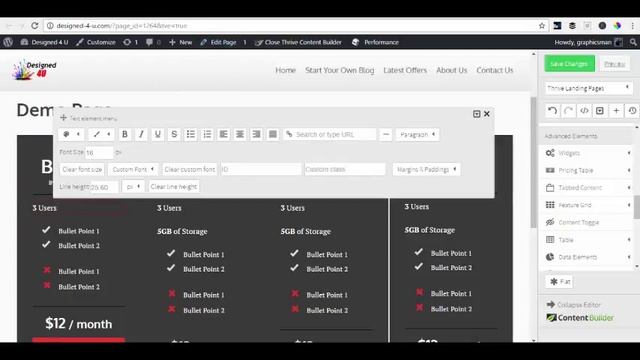Open About Us menu item
The image size is (640, 360).
point(451,70)
